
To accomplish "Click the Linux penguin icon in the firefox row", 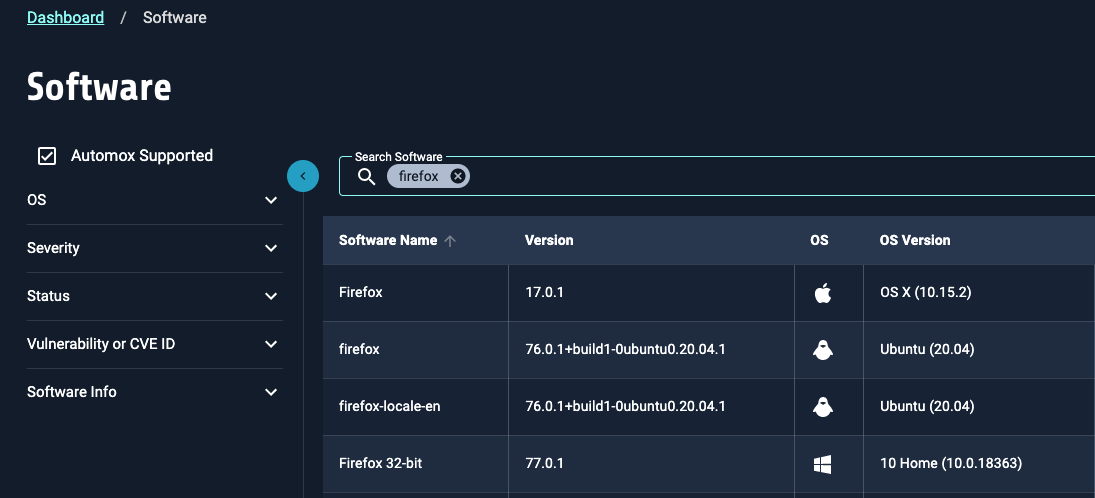I will (x=823, y=349).
